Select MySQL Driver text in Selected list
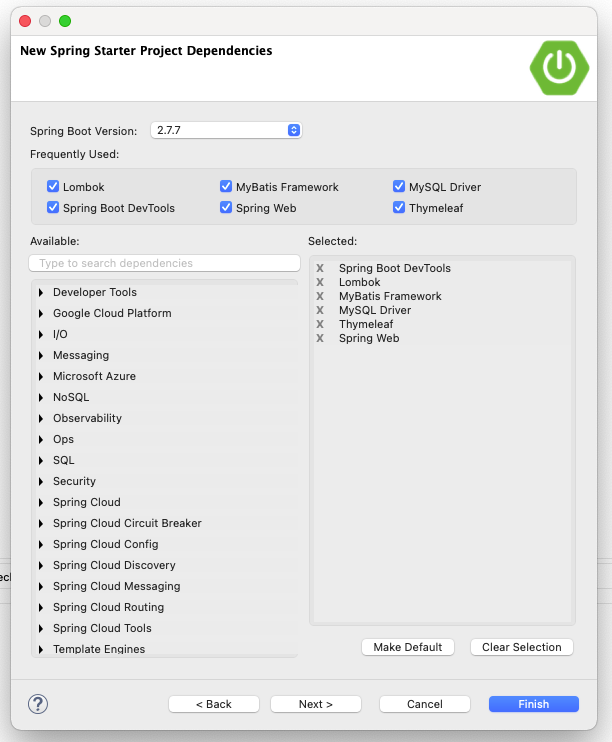The height and width of the screenshot is (742, 612). 375,310
